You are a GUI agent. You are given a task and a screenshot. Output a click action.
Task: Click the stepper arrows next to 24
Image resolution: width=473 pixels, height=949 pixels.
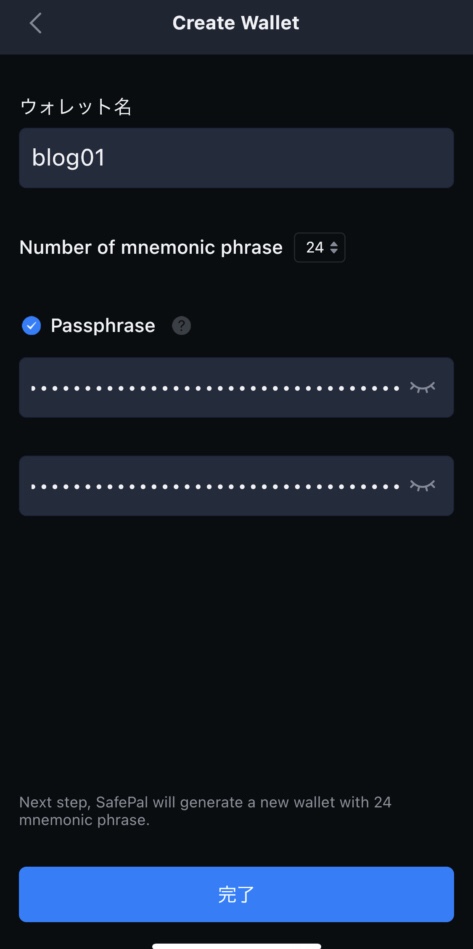click(334, 248)
